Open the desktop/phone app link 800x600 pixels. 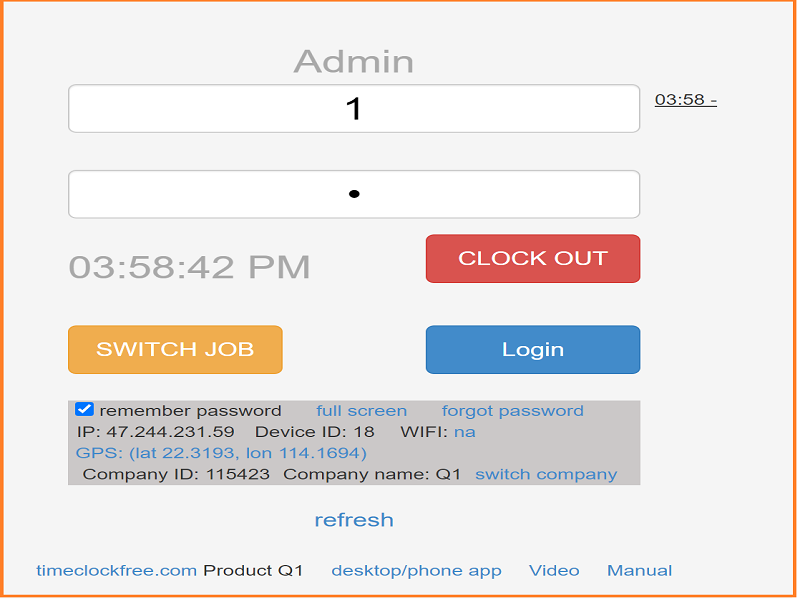coord(416,571)
